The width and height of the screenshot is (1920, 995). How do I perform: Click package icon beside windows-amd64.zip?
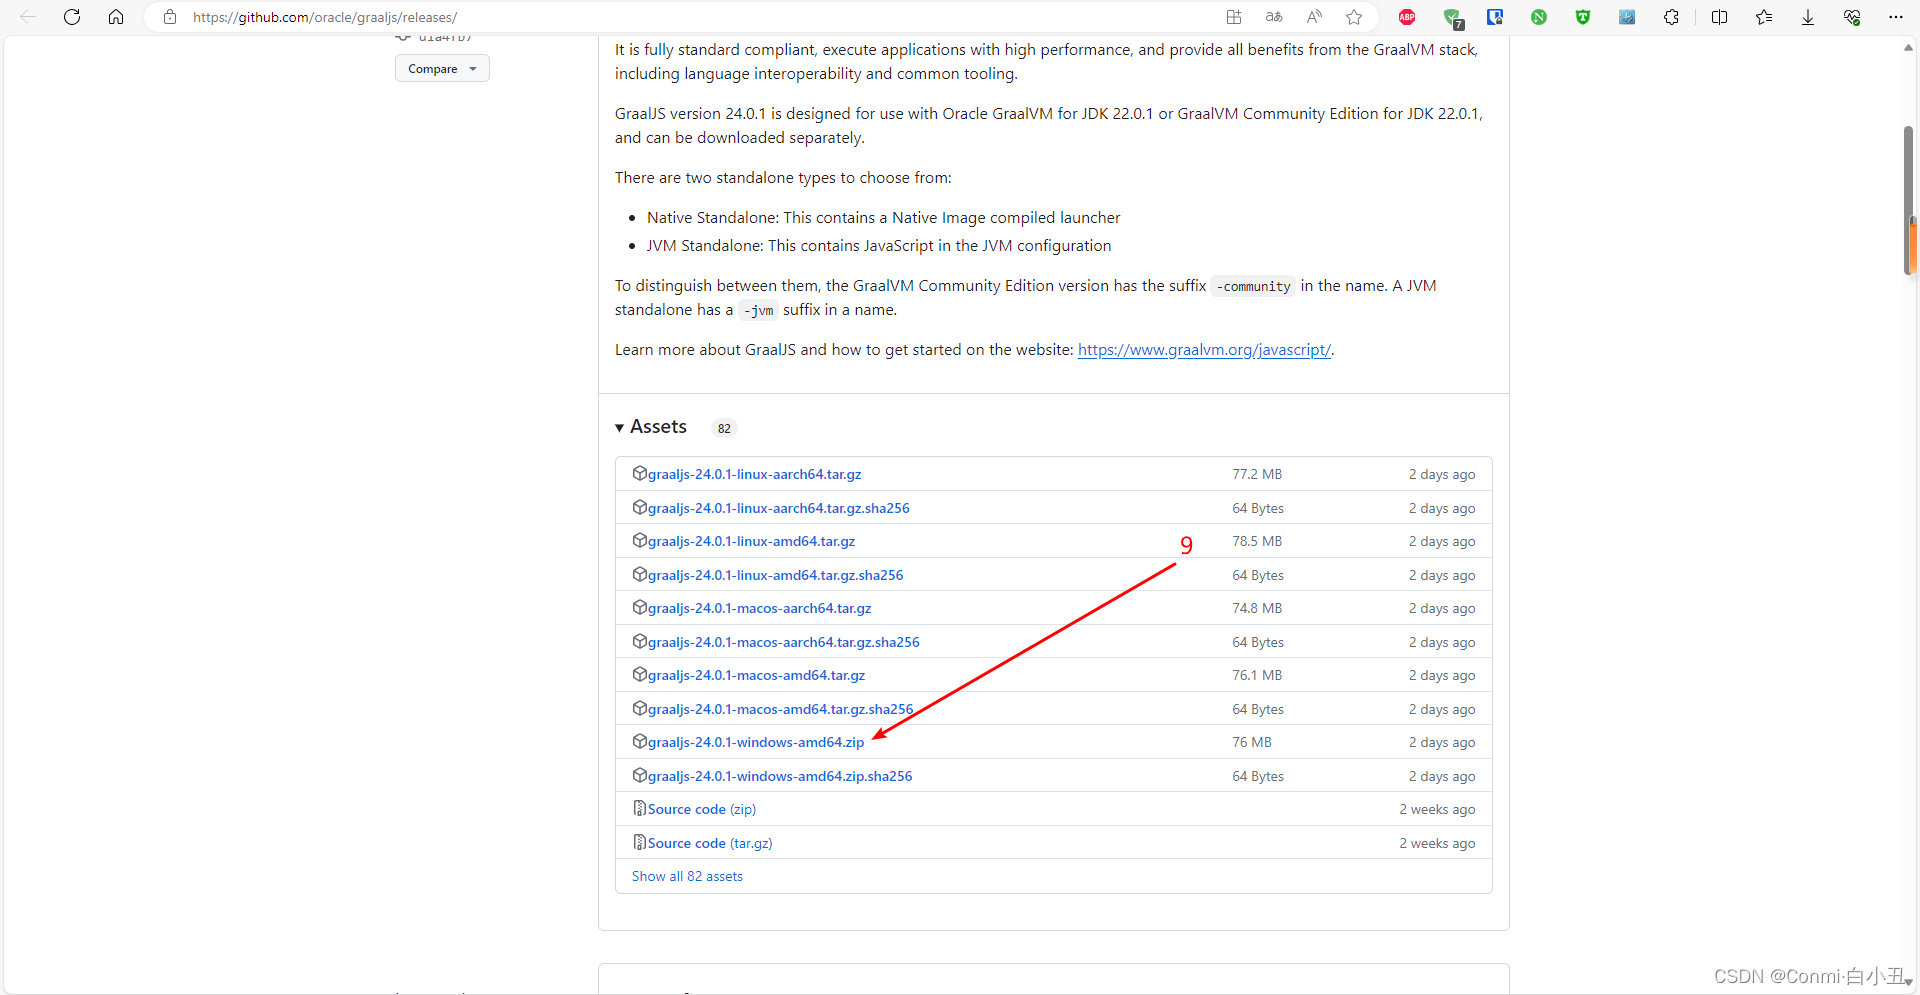point(639,741)
